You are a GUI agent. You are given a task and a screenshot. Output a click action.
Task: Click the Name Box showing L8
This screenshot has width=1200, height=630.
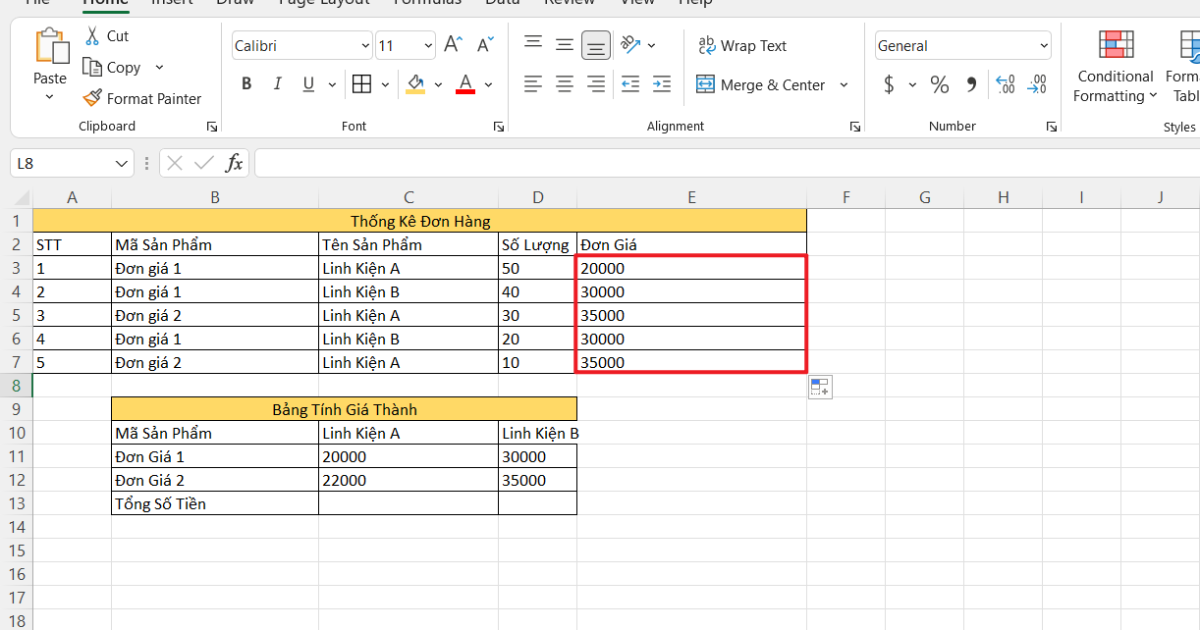(x=62, y=163)
